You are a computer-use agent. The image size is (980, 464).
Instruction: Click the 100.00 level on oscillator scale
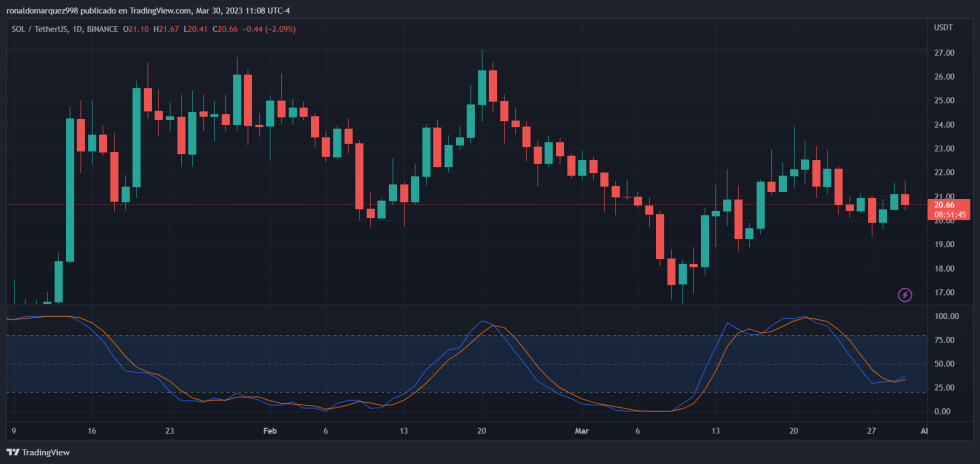coord(946,316)
